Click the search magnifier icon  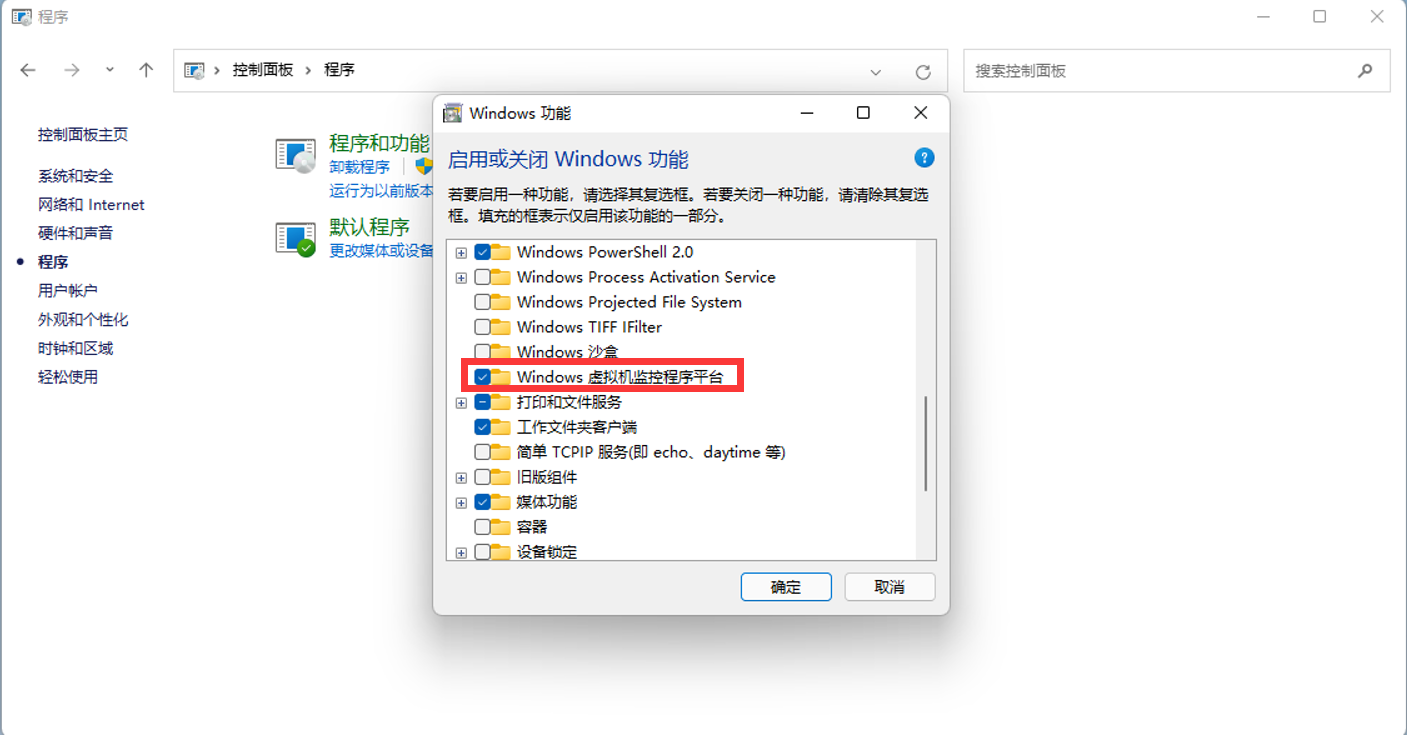tap(1365, 71)
